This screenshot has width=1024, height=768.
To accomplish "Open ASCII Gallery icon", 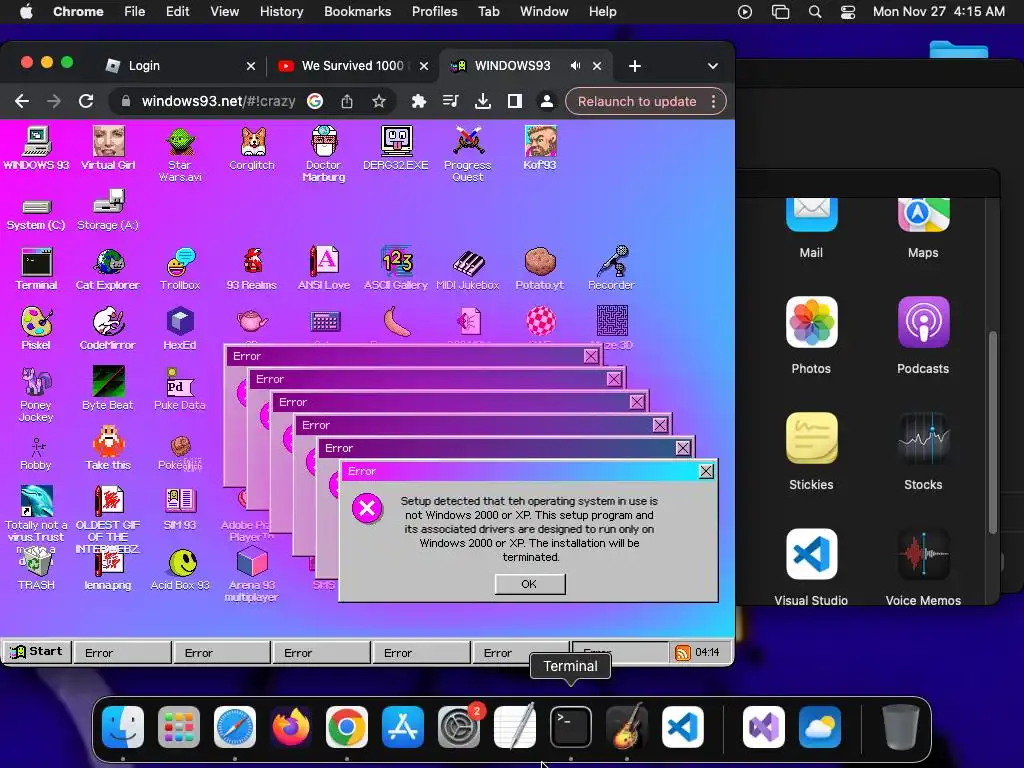I will (396, 268).
